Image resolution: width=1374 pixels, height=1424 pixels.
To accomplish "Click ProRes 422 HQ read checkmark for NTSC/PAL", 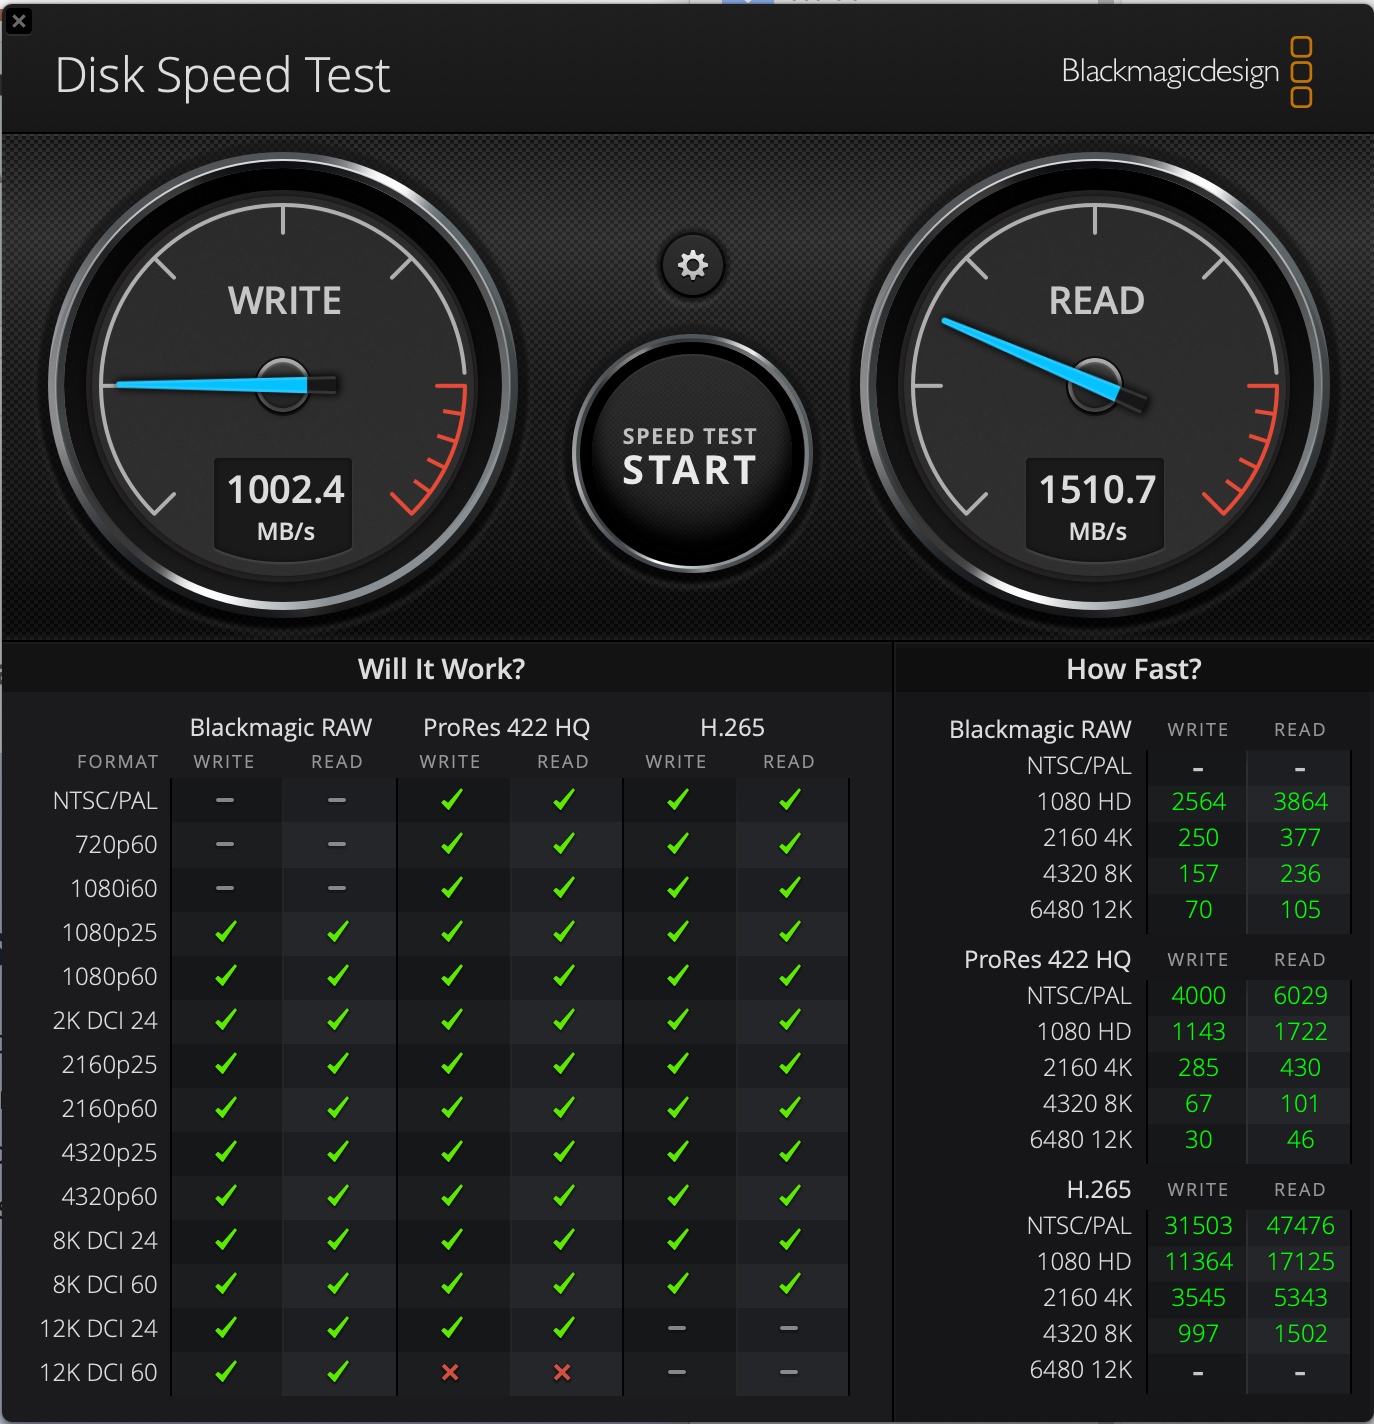I will [x=564, y=800].
